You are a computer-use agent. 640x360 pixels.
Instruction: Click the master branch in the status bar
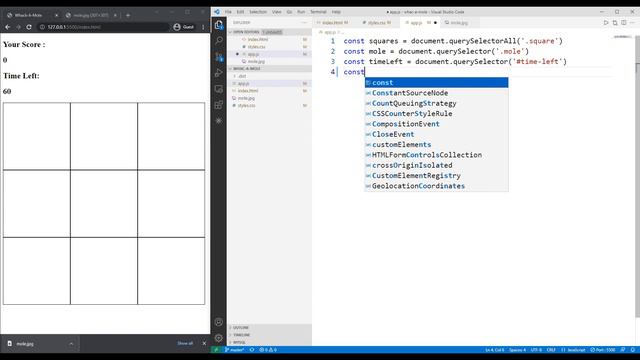coord(235,350)
